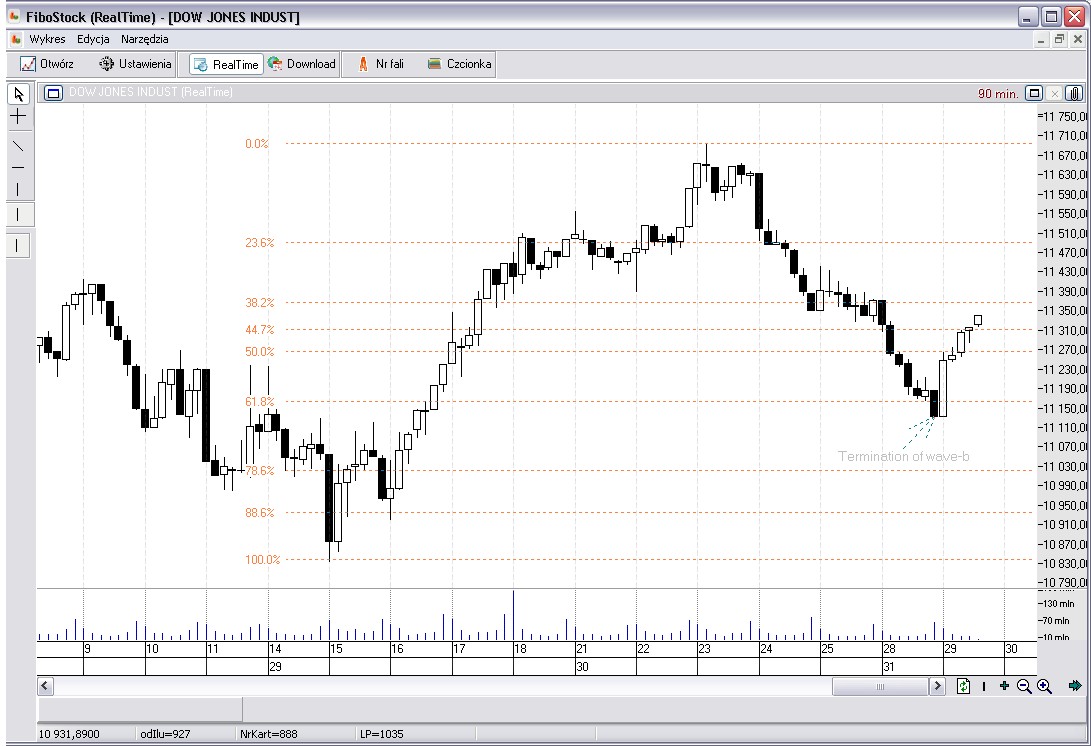Click the horizontal scrollbar left arrow
Screen dimensions: 1091x746
click(x=45, y=686)
